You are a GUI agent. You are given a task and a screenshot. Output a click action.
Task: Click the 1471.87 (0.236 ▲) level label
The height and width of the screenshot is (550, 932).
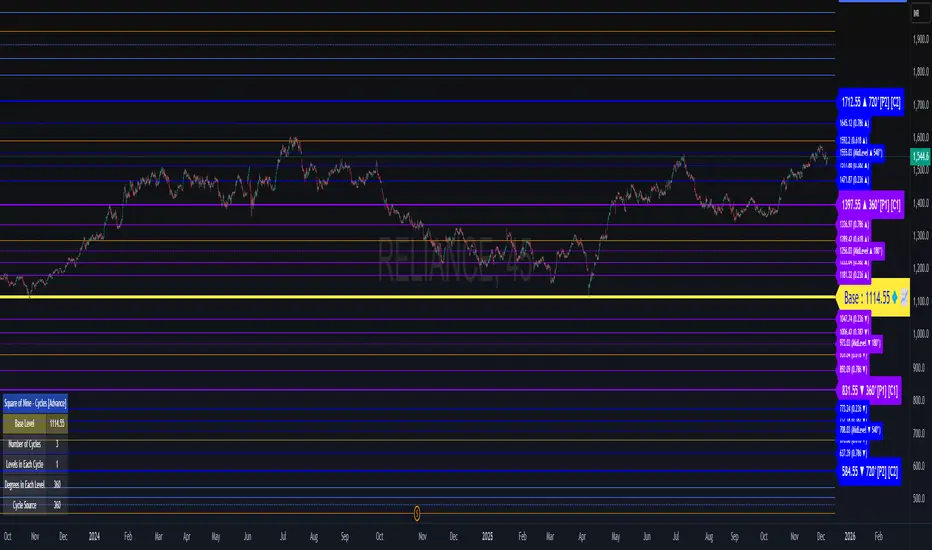[x=854, y=180]
